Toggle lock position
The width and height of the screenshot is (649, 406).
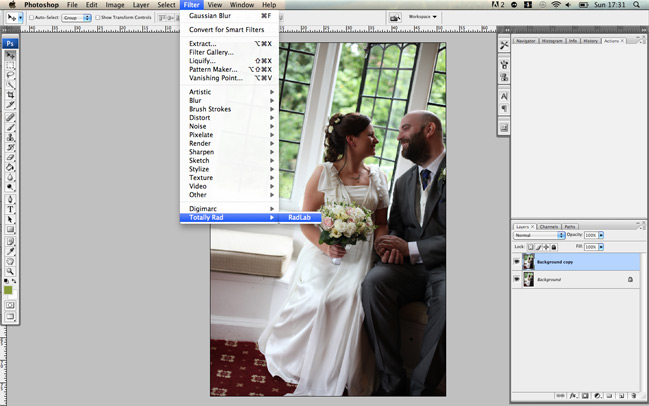546,247
